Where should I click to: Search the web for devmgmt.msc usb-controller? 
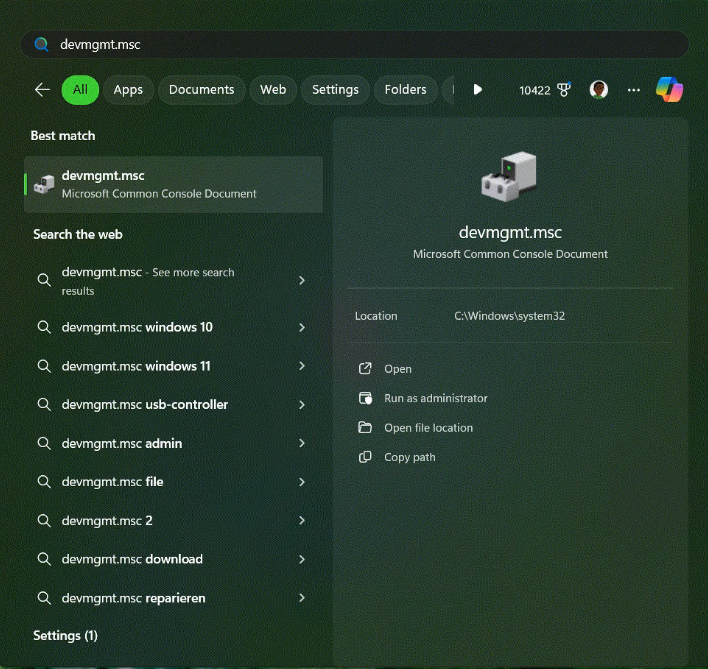point(173,404)
